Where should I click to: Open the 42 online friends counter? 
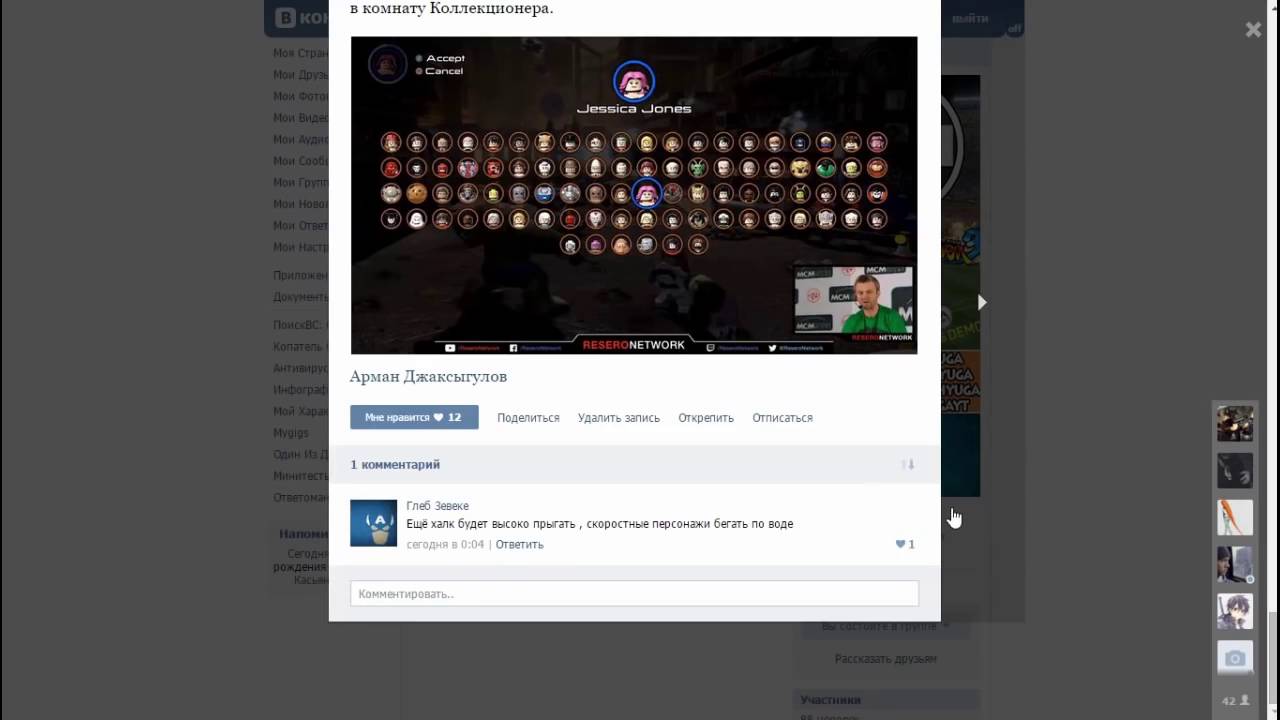pos(1235,701)
